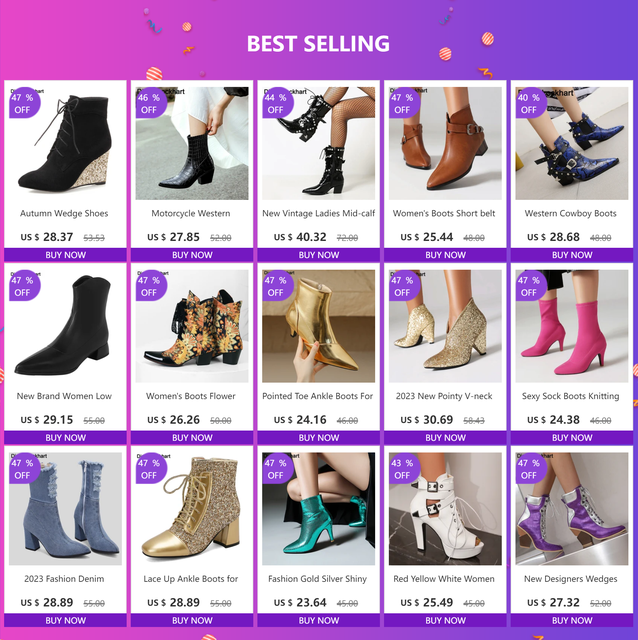Viewport: 638px width, 640px height.
Task: Buy the Red Yellow White Women boots
Action: (445, 620)
